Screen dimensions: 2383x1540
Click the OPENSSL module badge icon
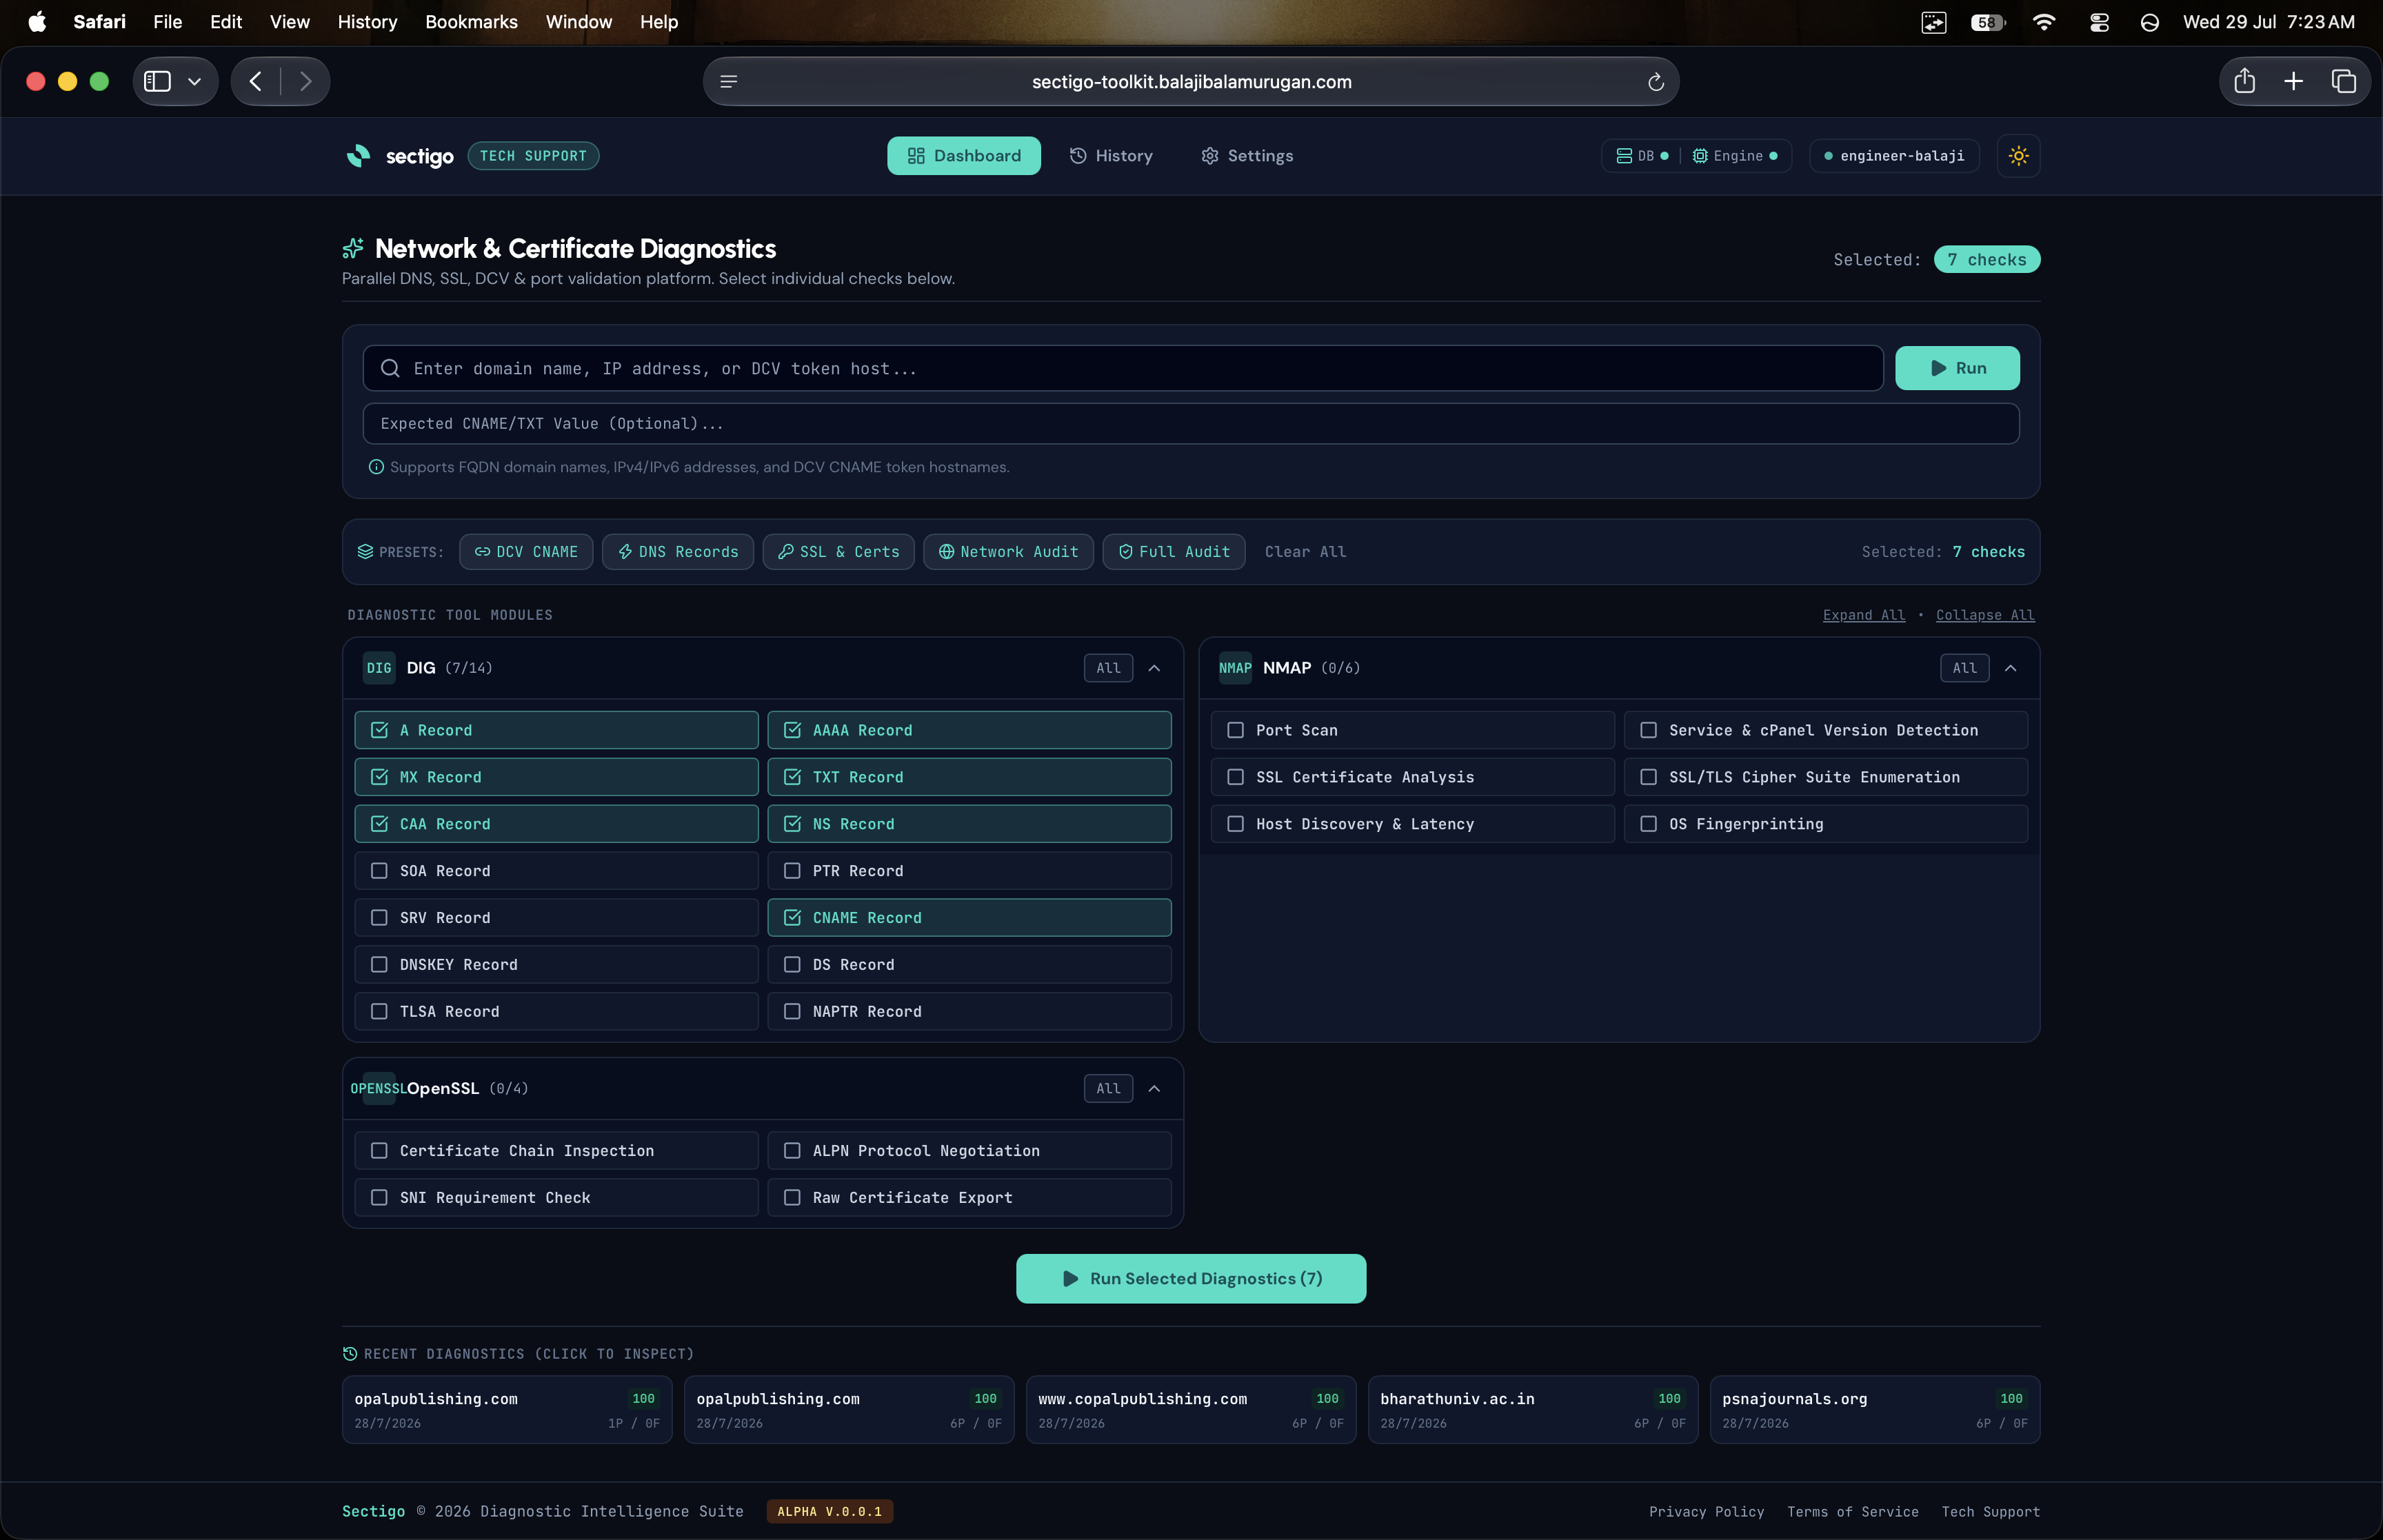pyautogui.click(x=378, y=1088)
